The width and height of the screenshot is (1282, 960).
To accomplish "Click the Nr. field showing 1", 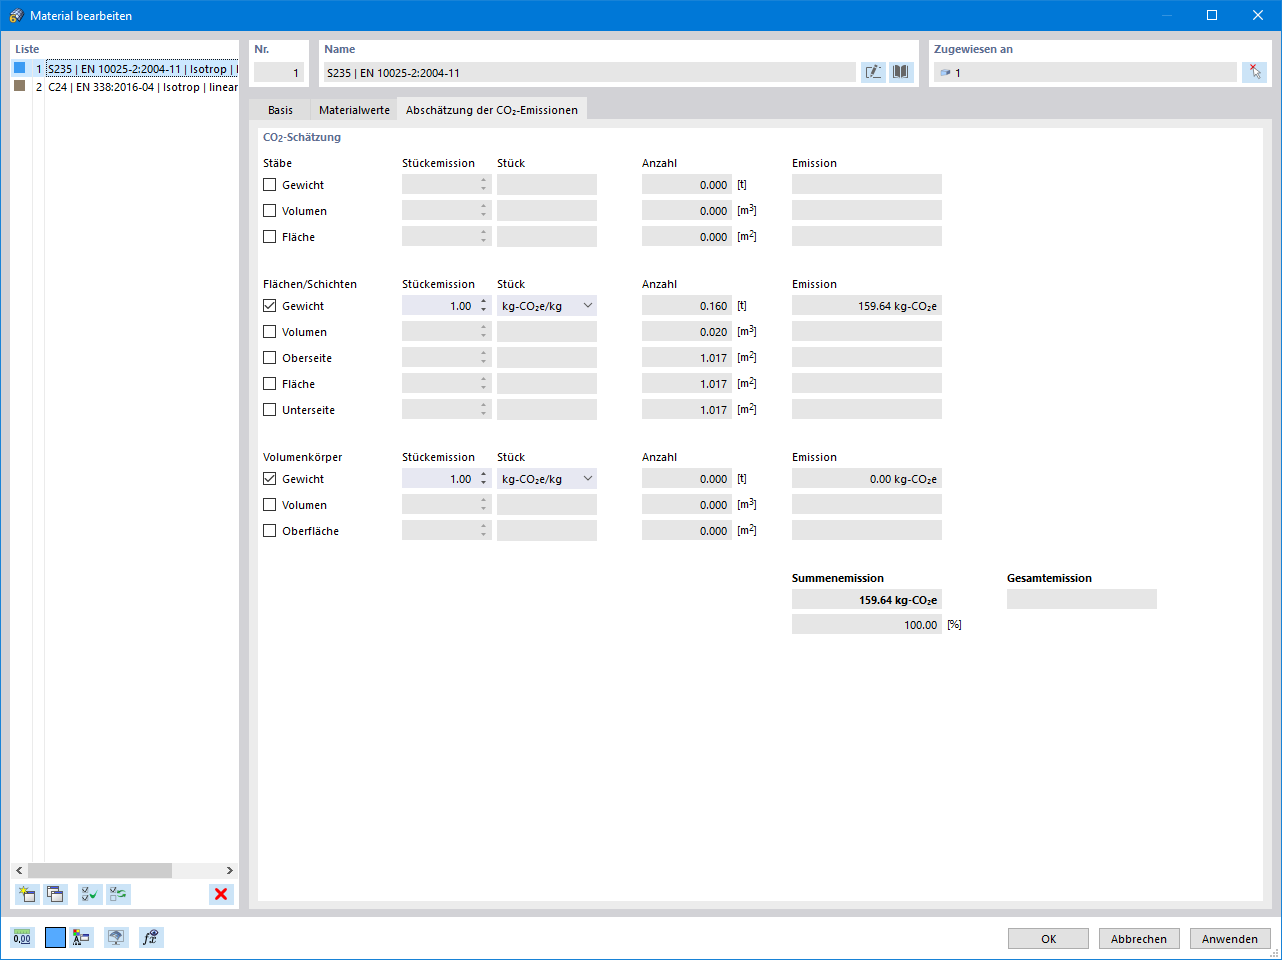I will (x=278, y=72).
